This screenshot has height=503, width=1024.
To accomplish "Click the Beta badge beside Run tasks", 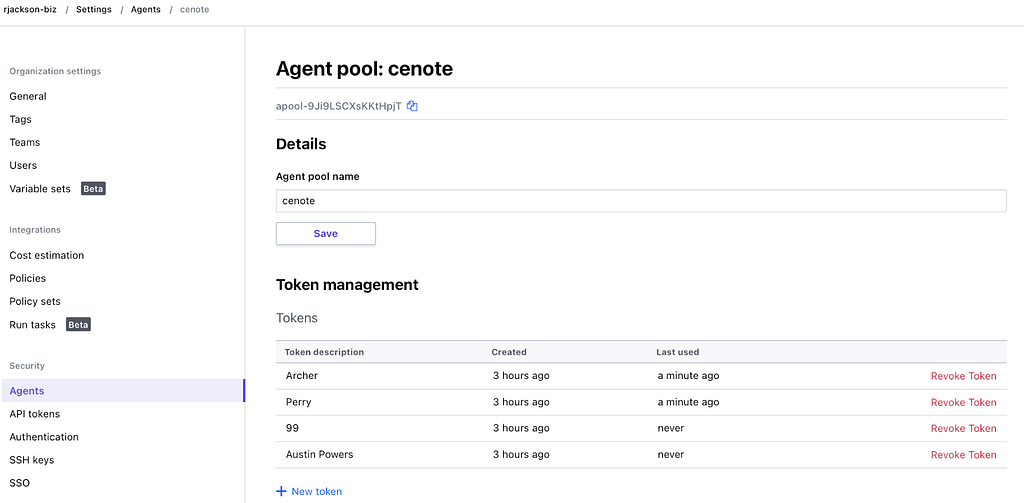I will coord(78,325).
